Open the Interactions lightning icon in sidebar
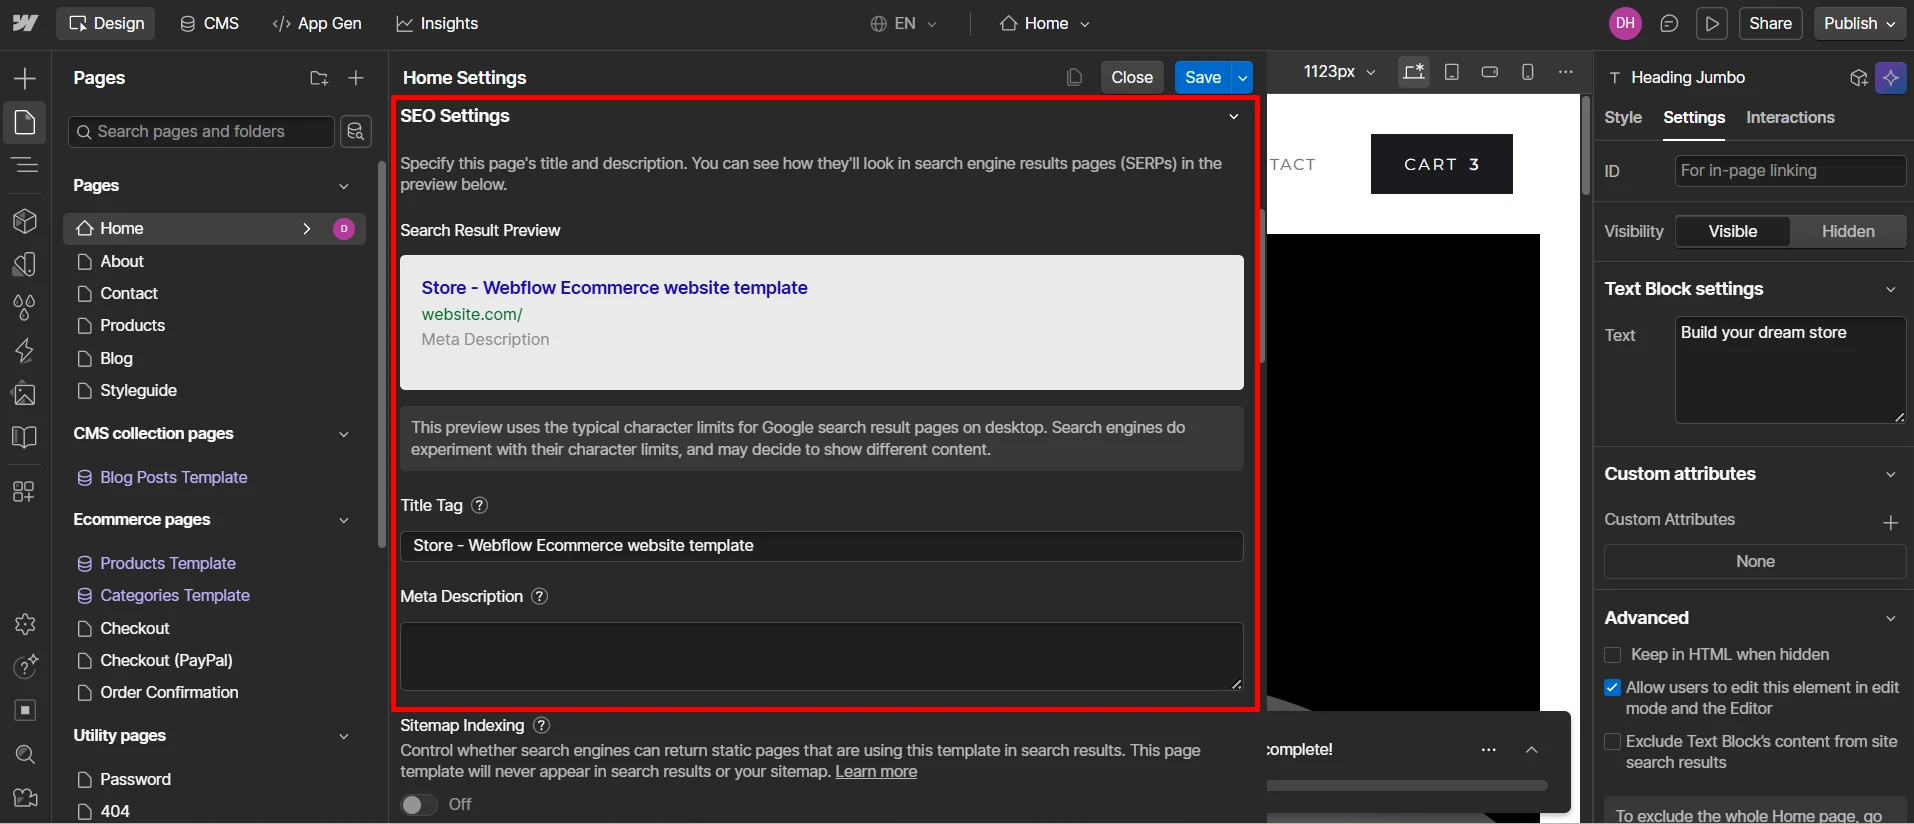1914x824 pixels. click(25, 351)
